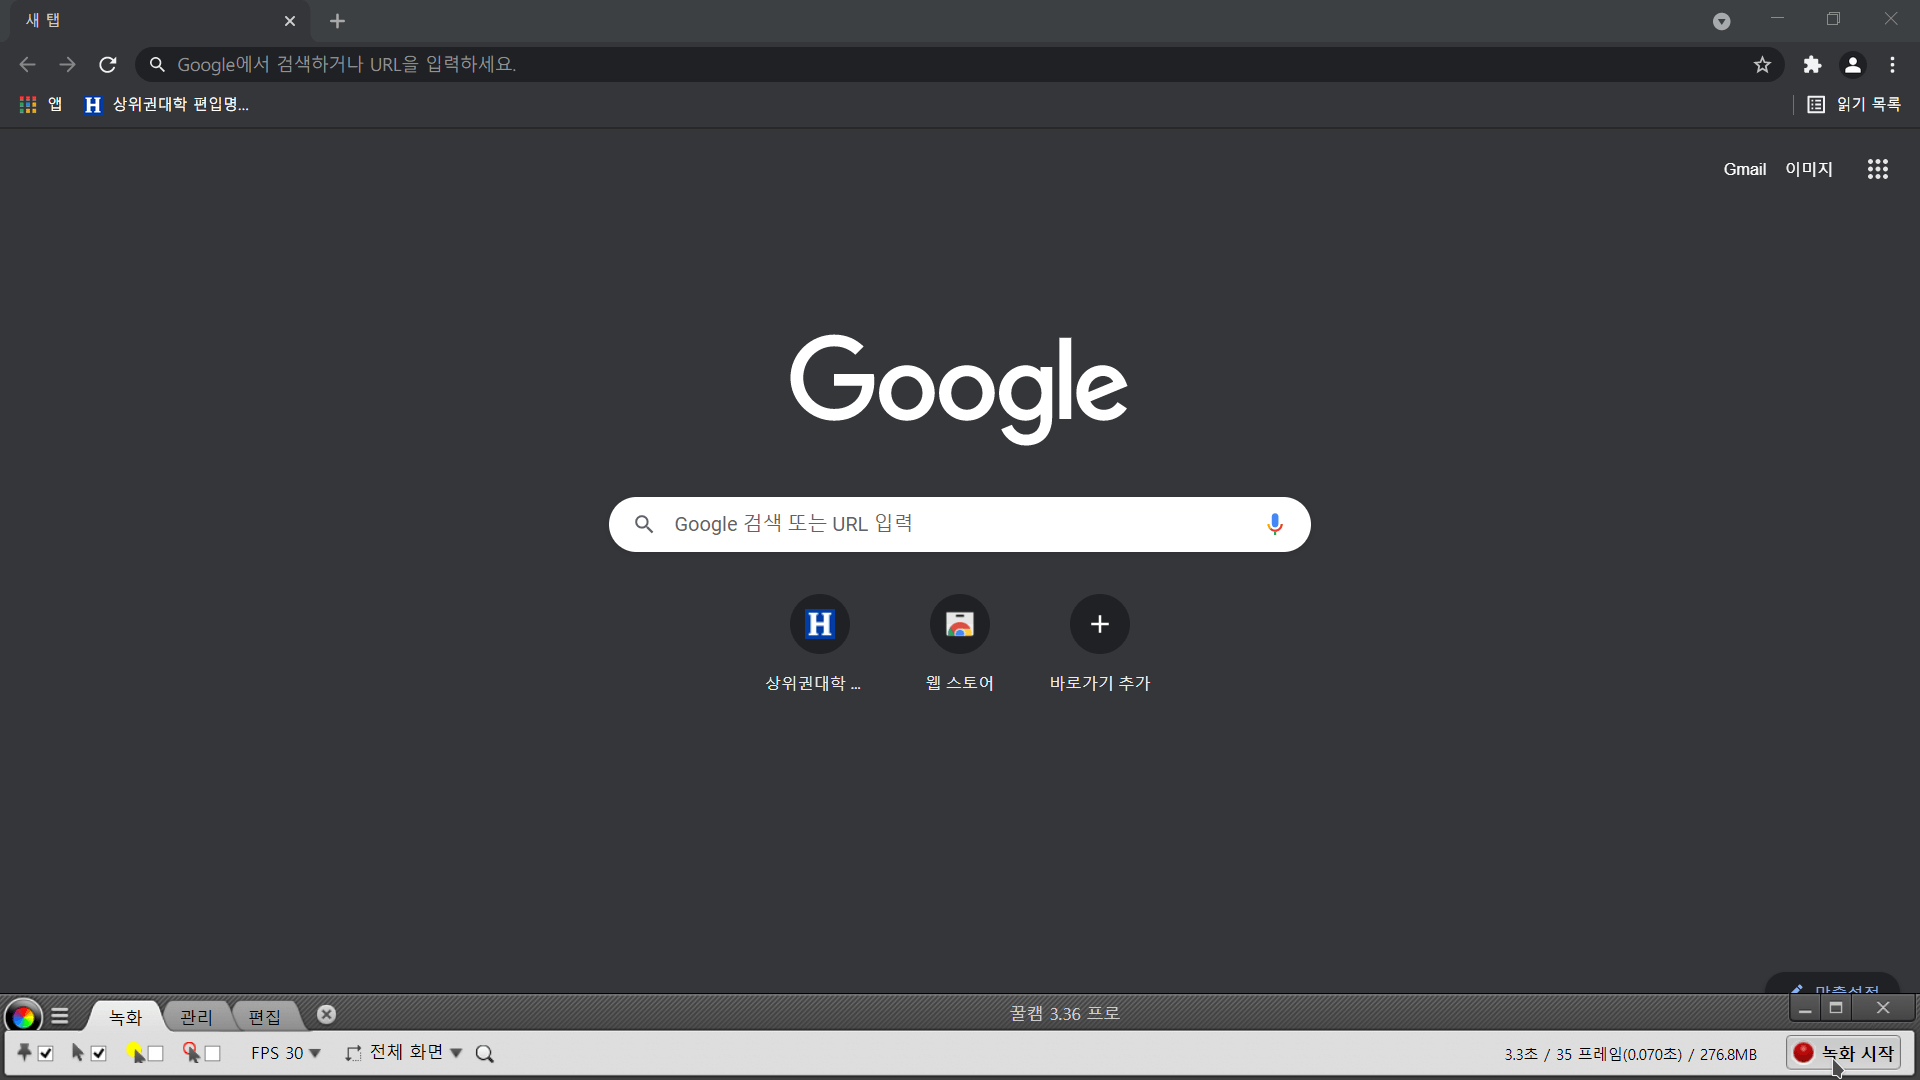Screen dimensions: 1920x1080
Task: Click the magnifier icon in Honeycam toolbar
Action: (485, 1053)
